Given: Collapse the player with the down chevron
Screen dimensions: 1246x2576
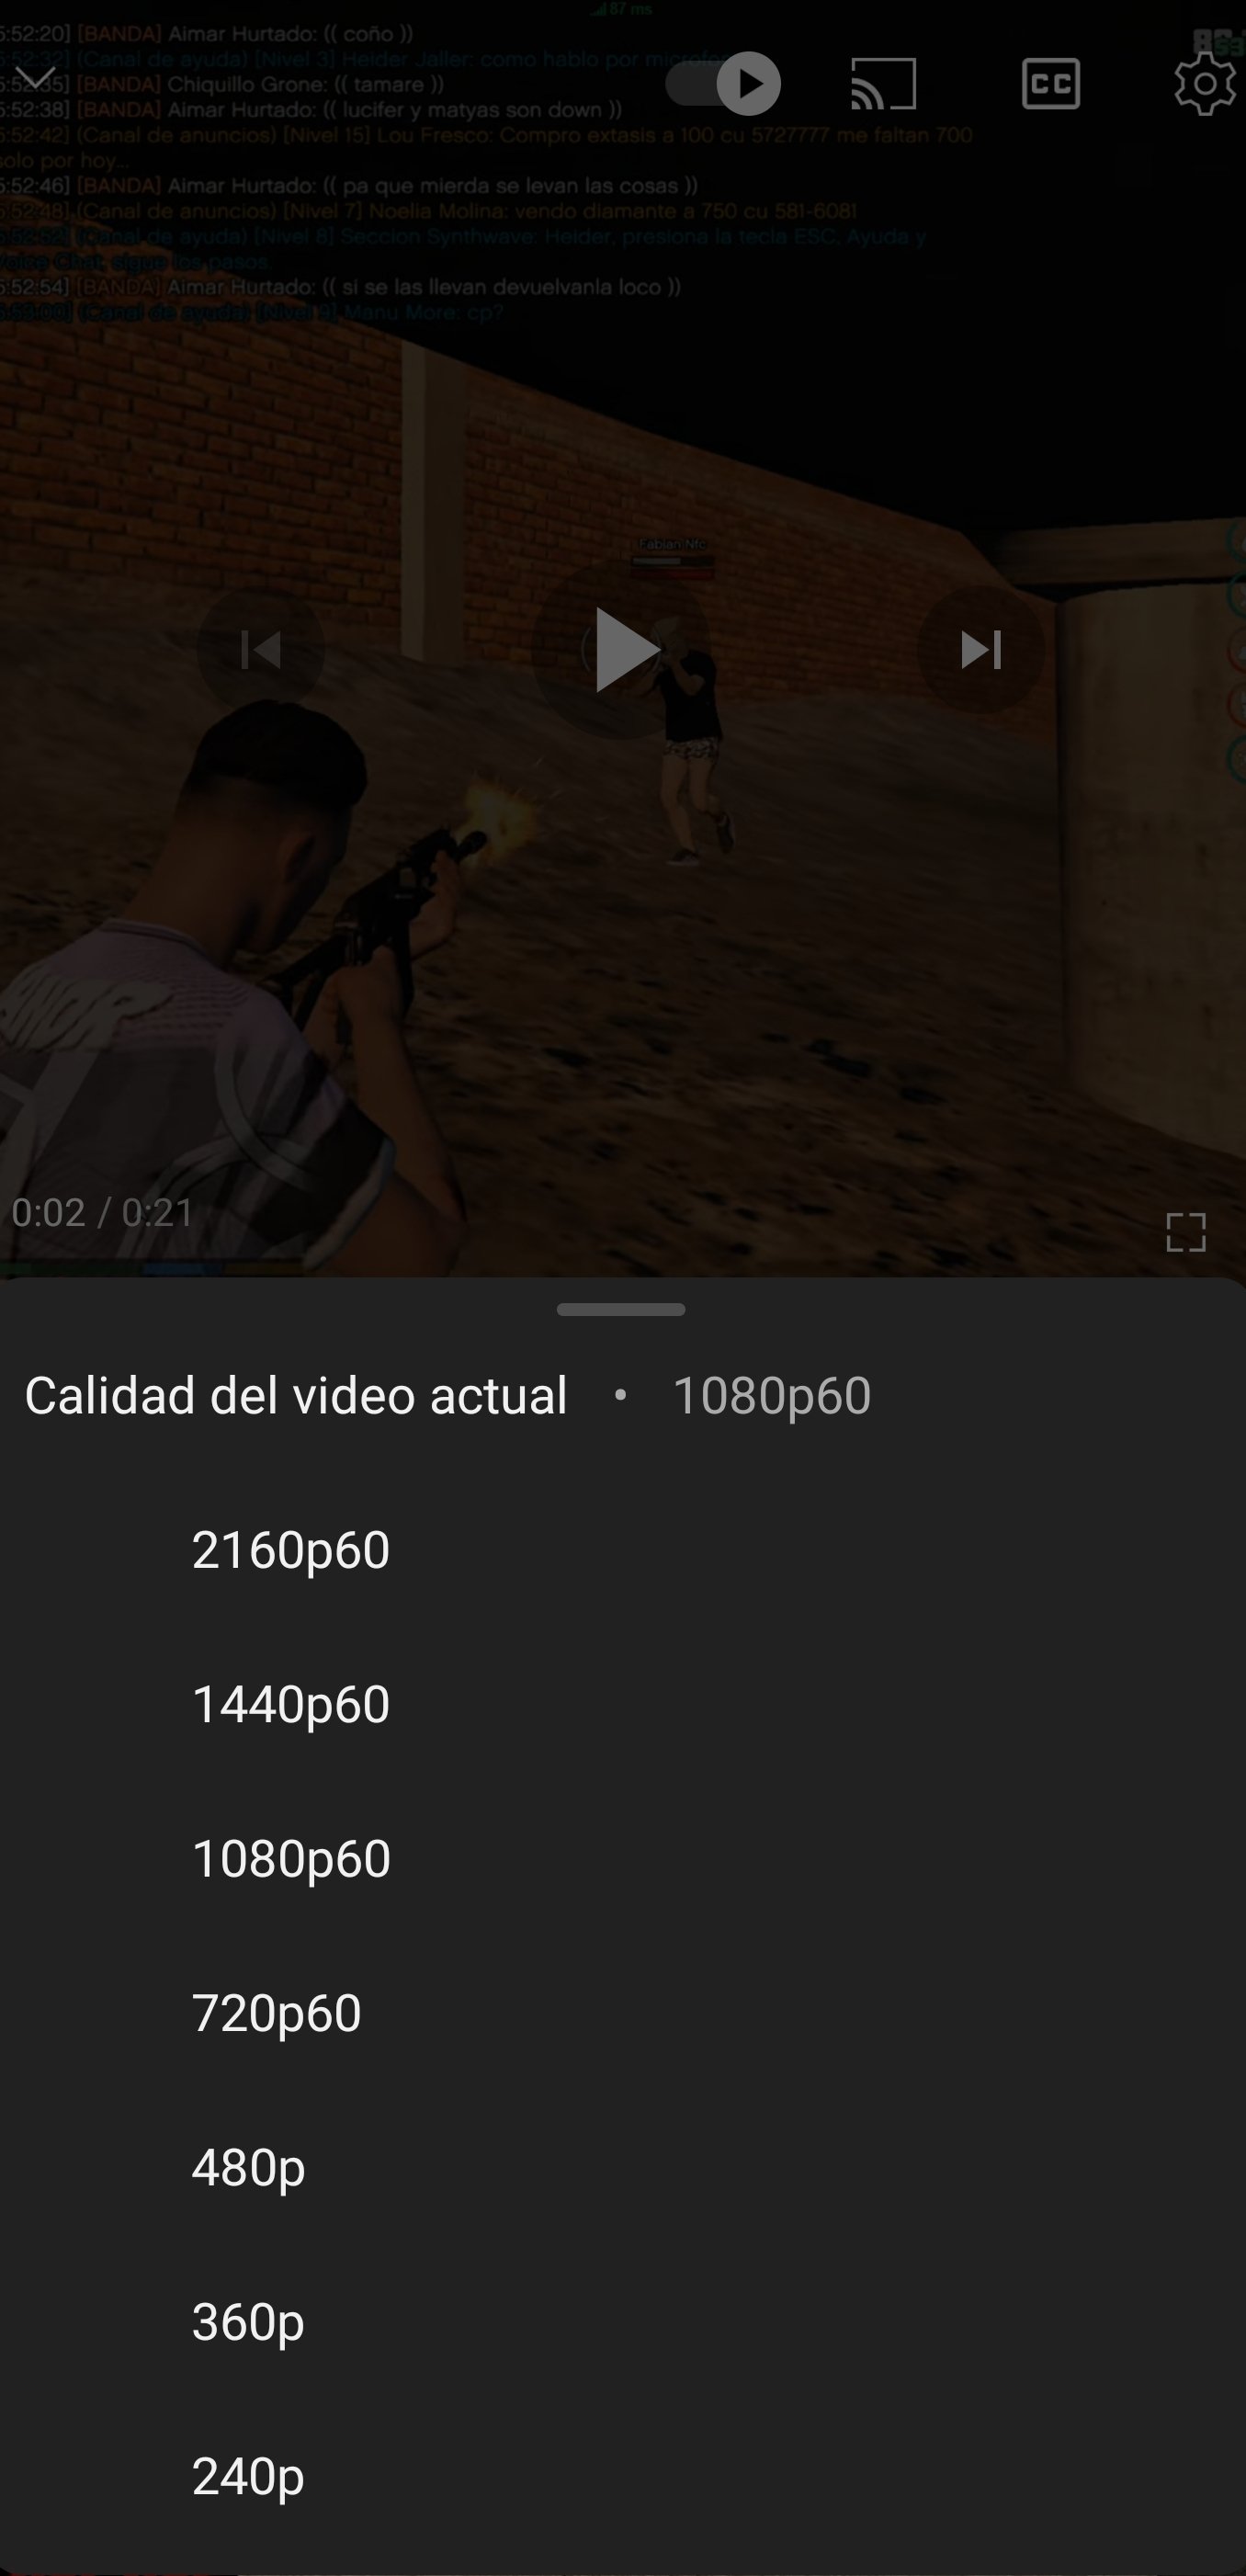Looking at the screenshot, I should point(36,78).
